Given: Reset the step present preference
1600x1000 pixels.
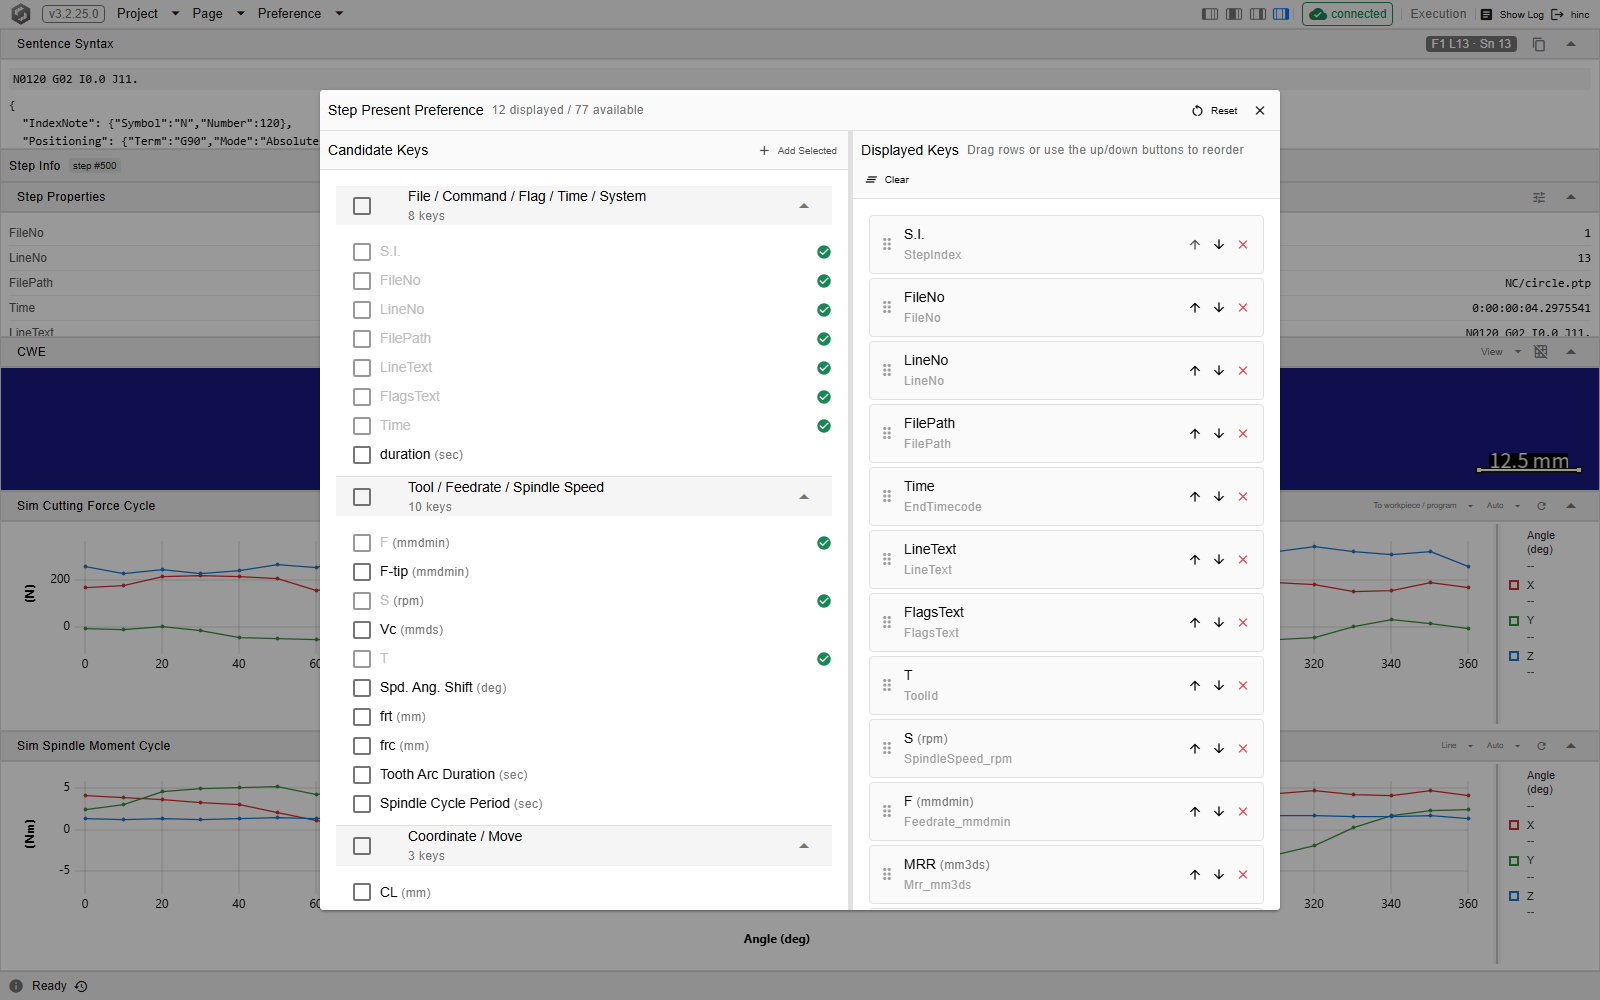Looking at the screenshot, I should point(1215,111).
